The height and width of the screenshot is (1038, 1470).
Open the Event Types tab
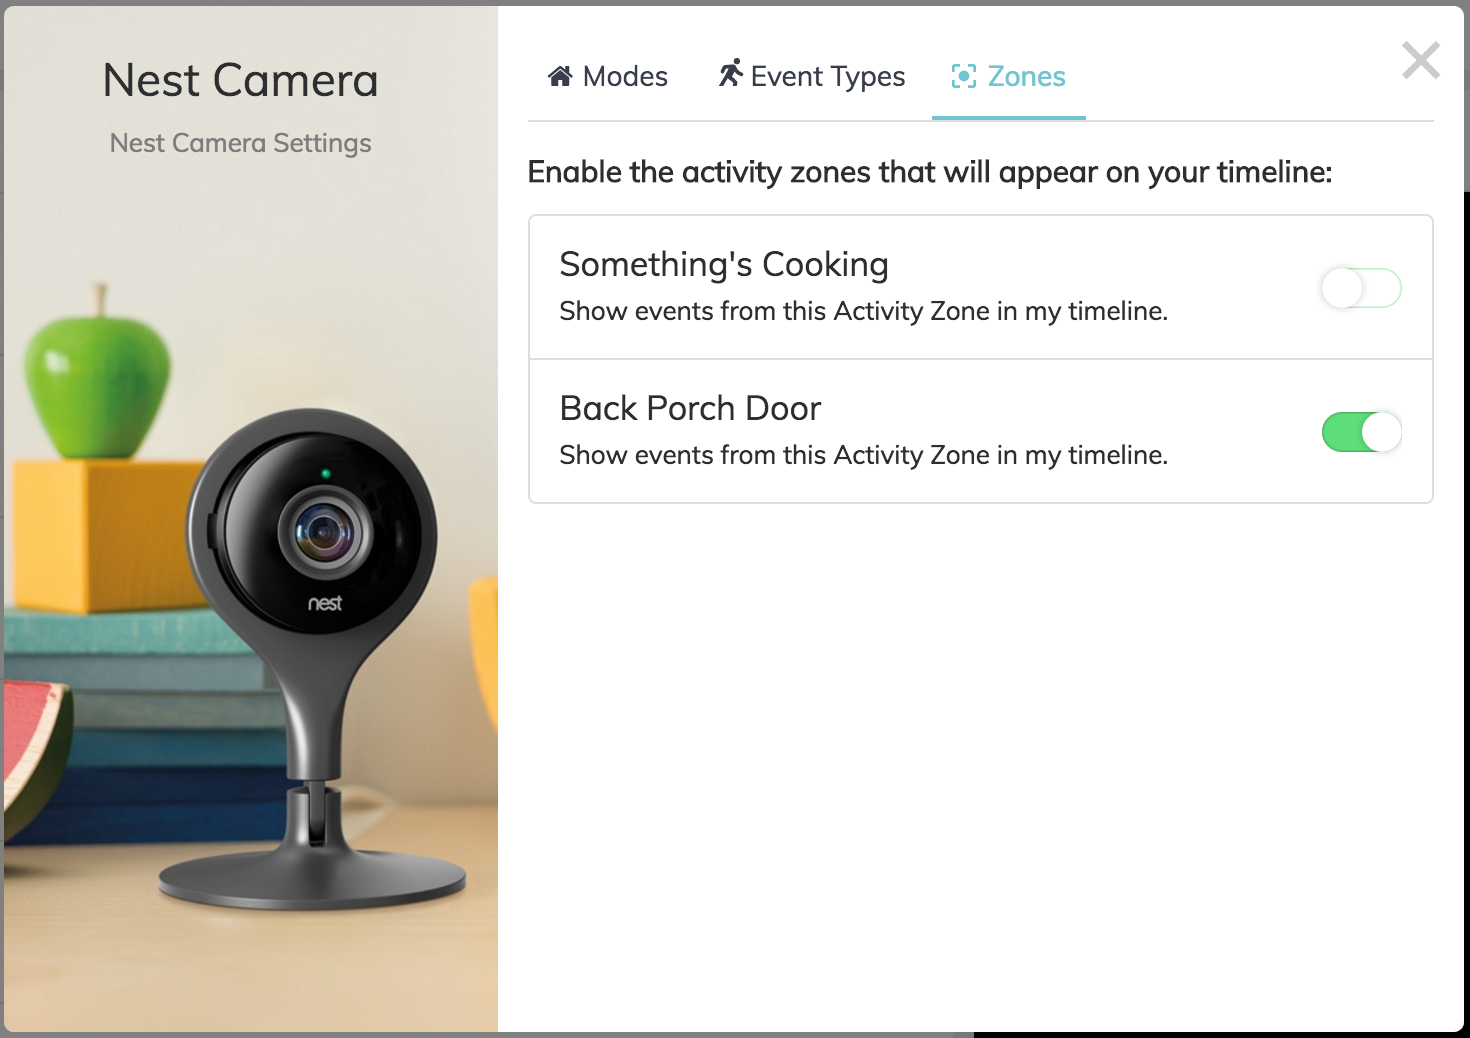pos(811,77)
